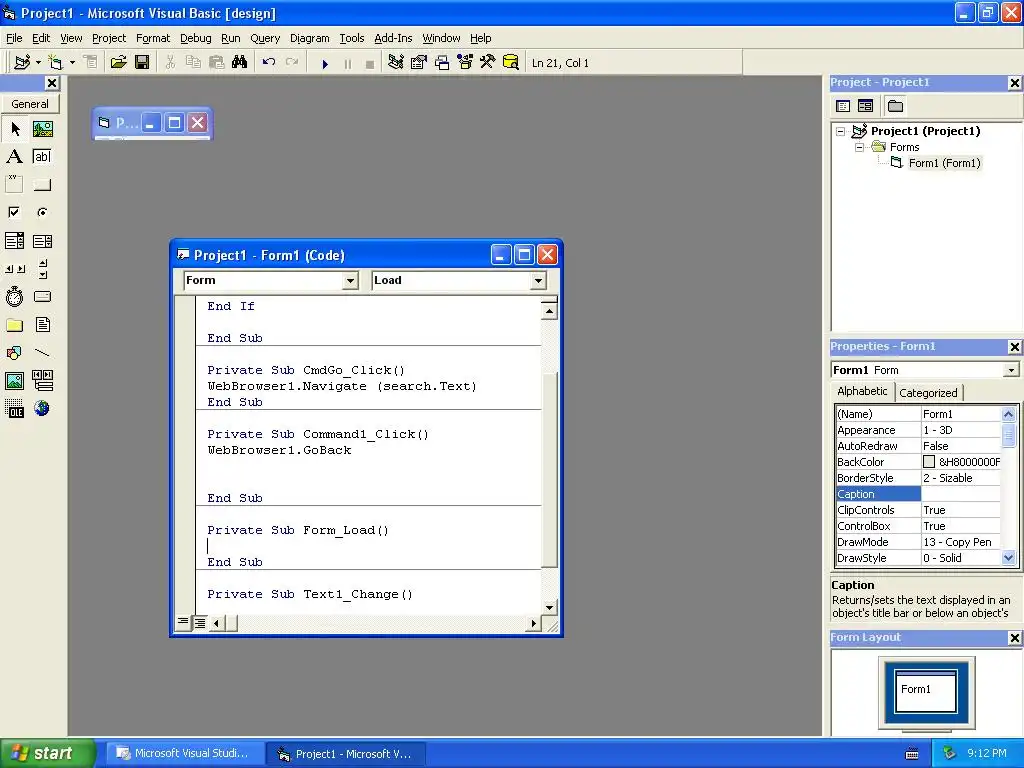Select Form1 (Form1) in project tree
Image resolution: width=1024 pixels, height=768 pixels.
pyautogui.click(x=944, y=163)
